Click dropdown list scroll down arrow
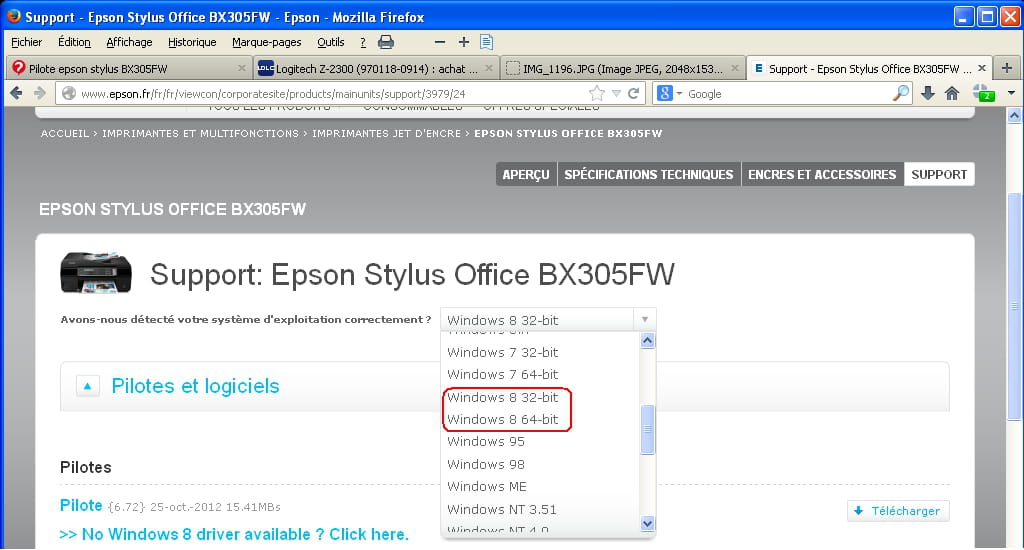 click(647, 523)
